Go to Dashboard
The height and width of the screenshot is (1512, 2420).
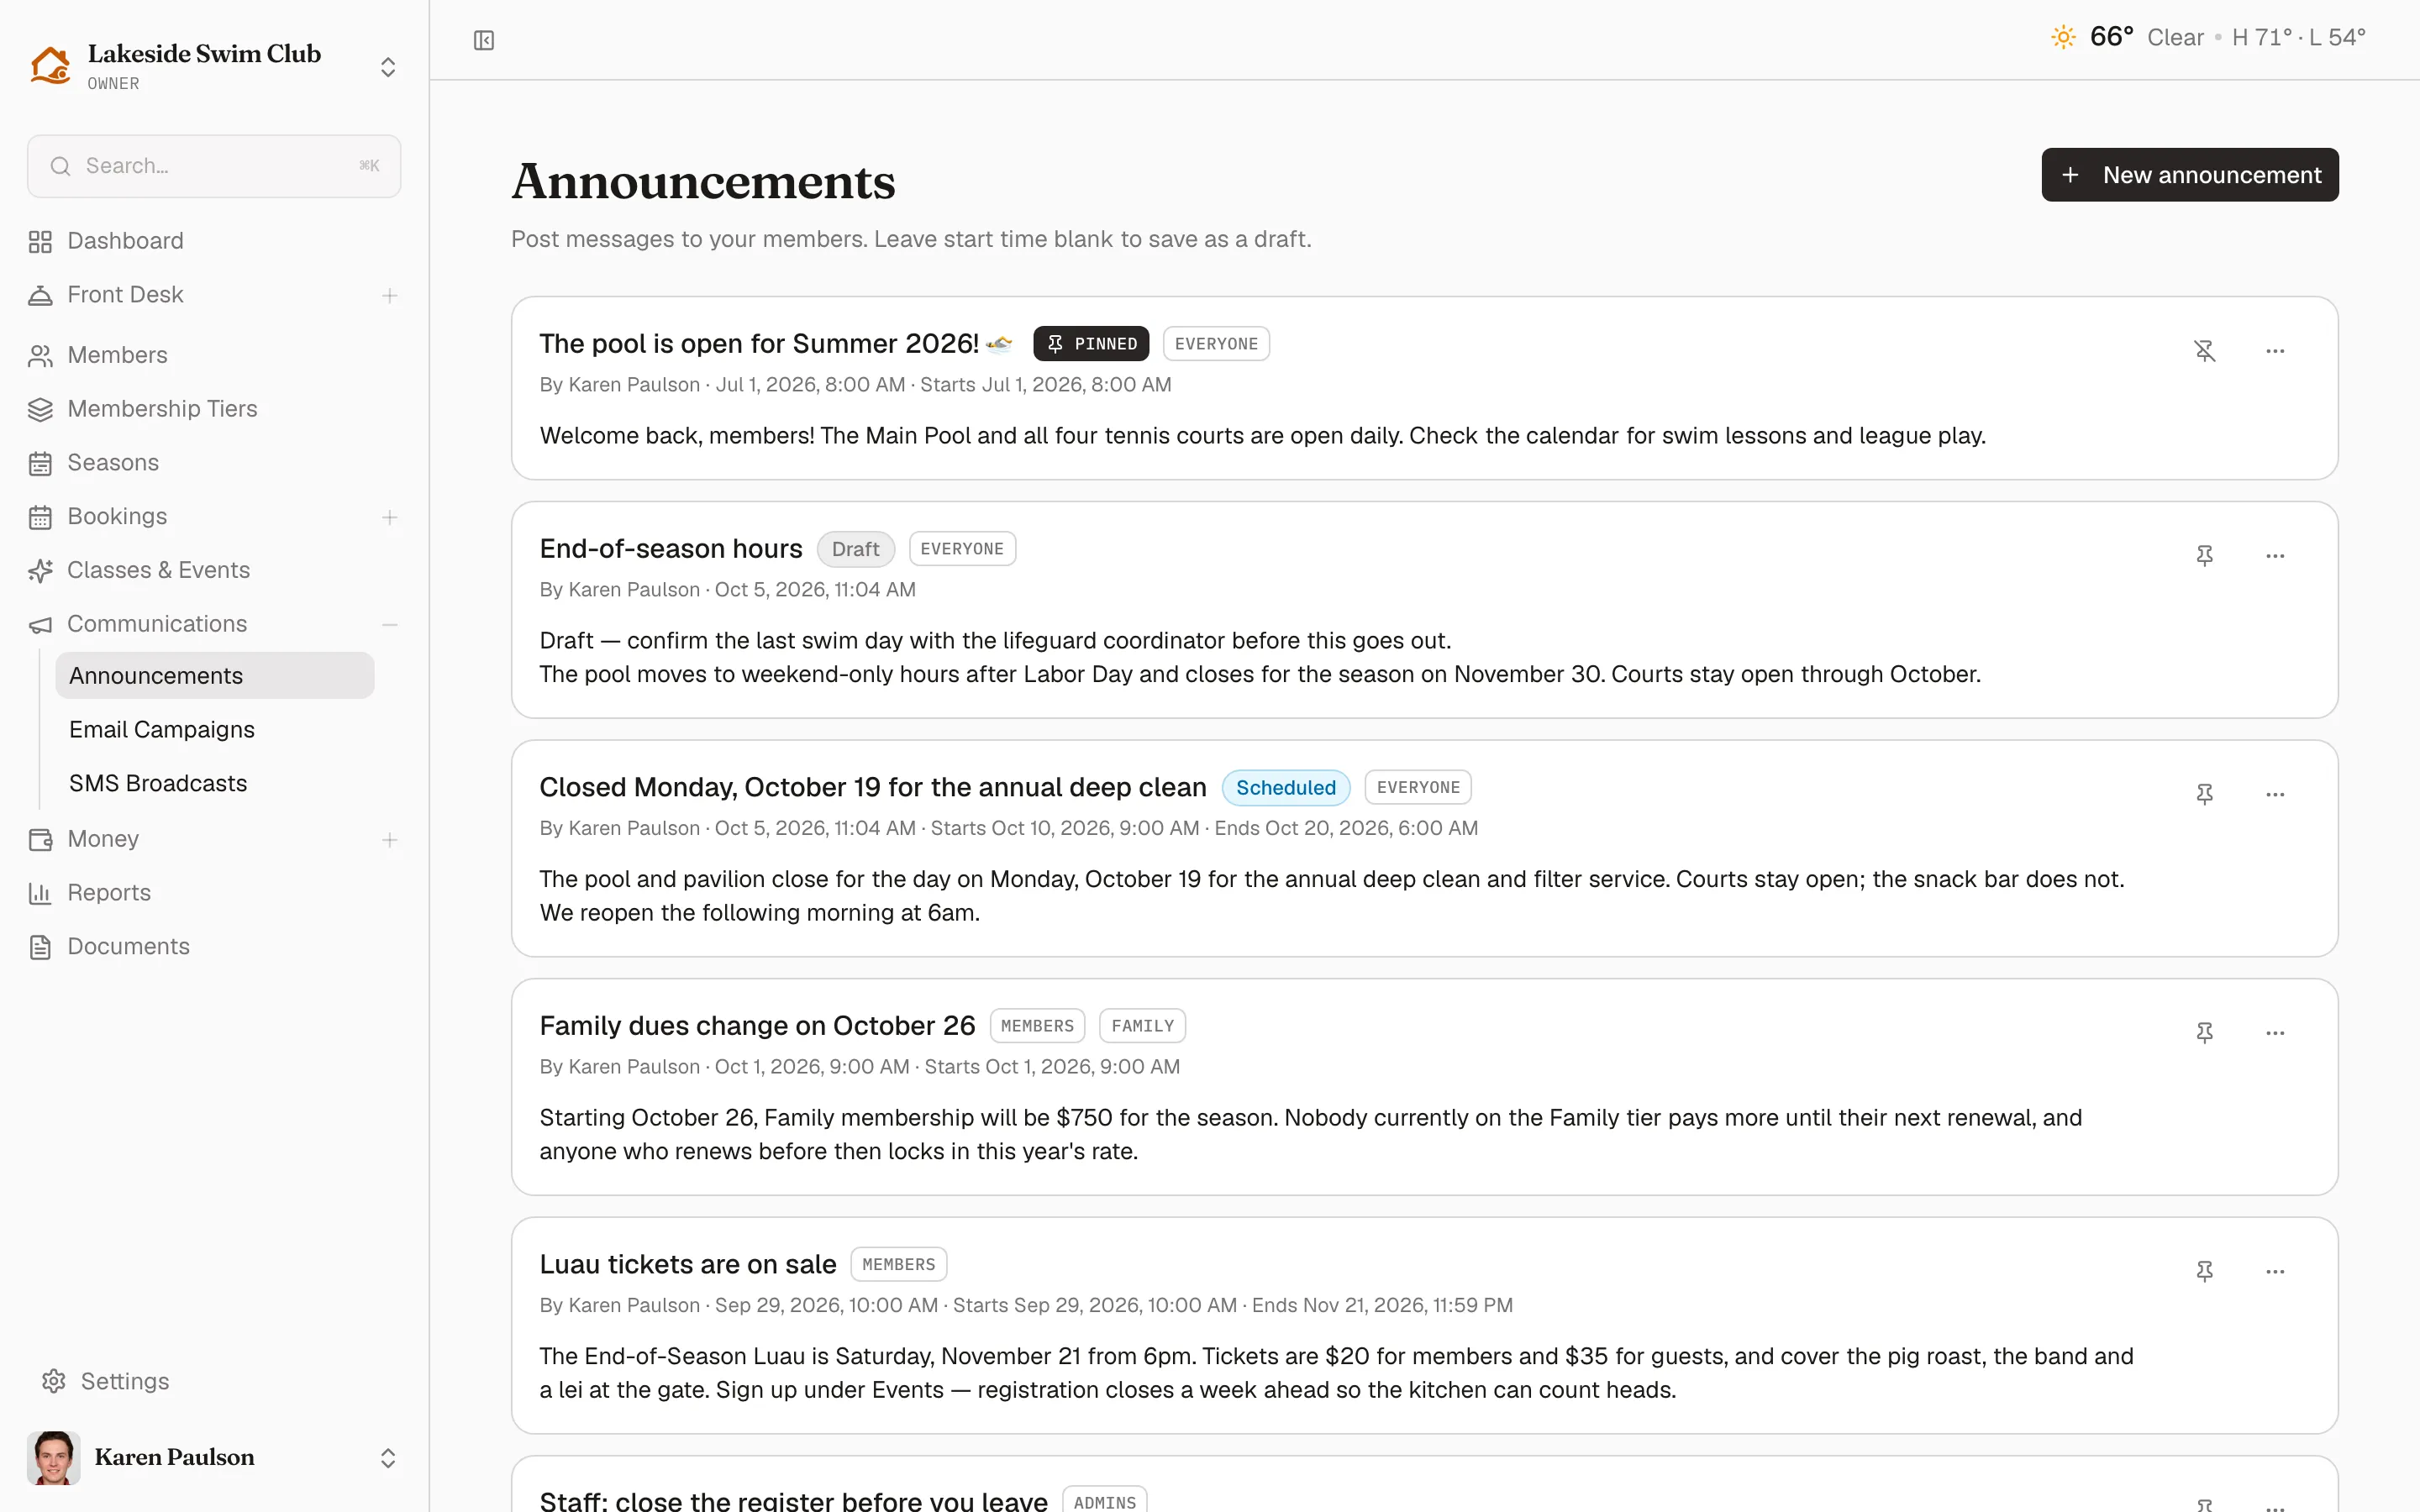125,241
